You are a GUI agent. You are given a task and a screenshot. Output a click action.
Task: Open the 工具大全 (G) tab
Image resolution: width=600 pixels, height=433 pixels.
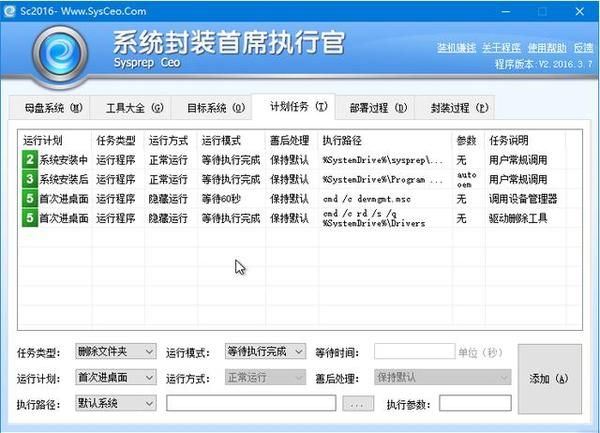tap(130, 108)
